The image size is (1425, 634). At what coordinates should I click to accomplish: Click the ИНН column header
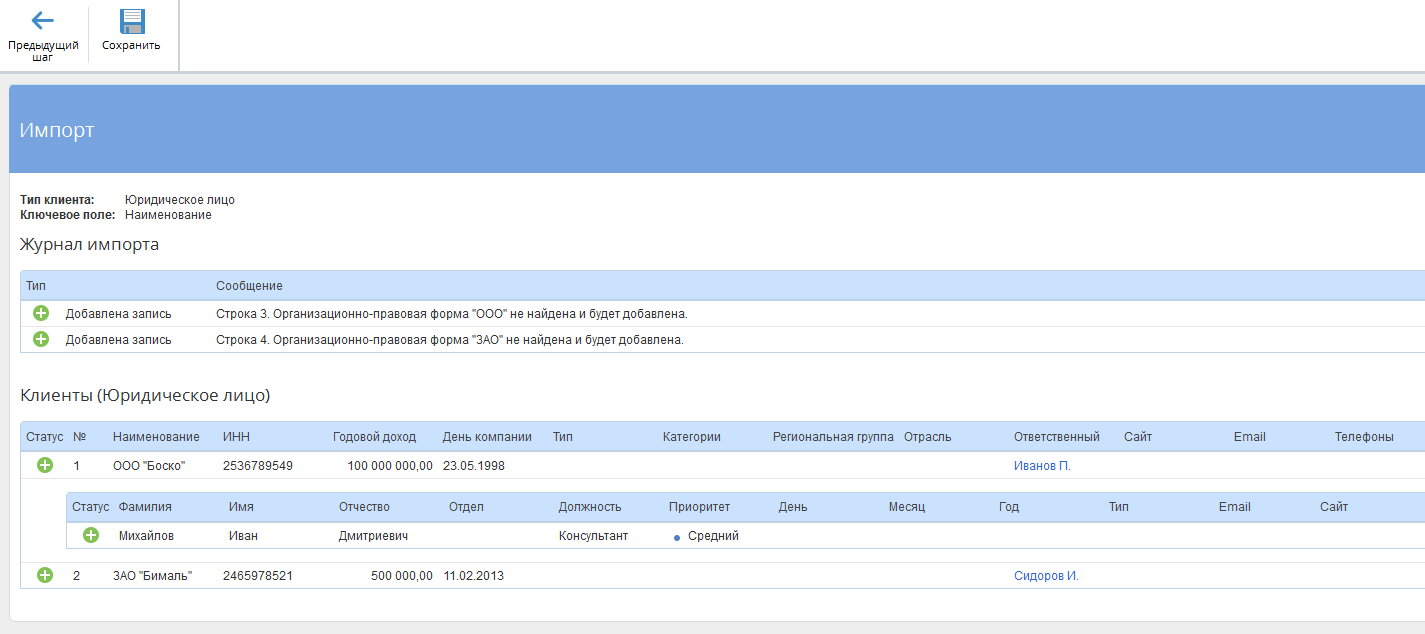click(x=236, y=437)
